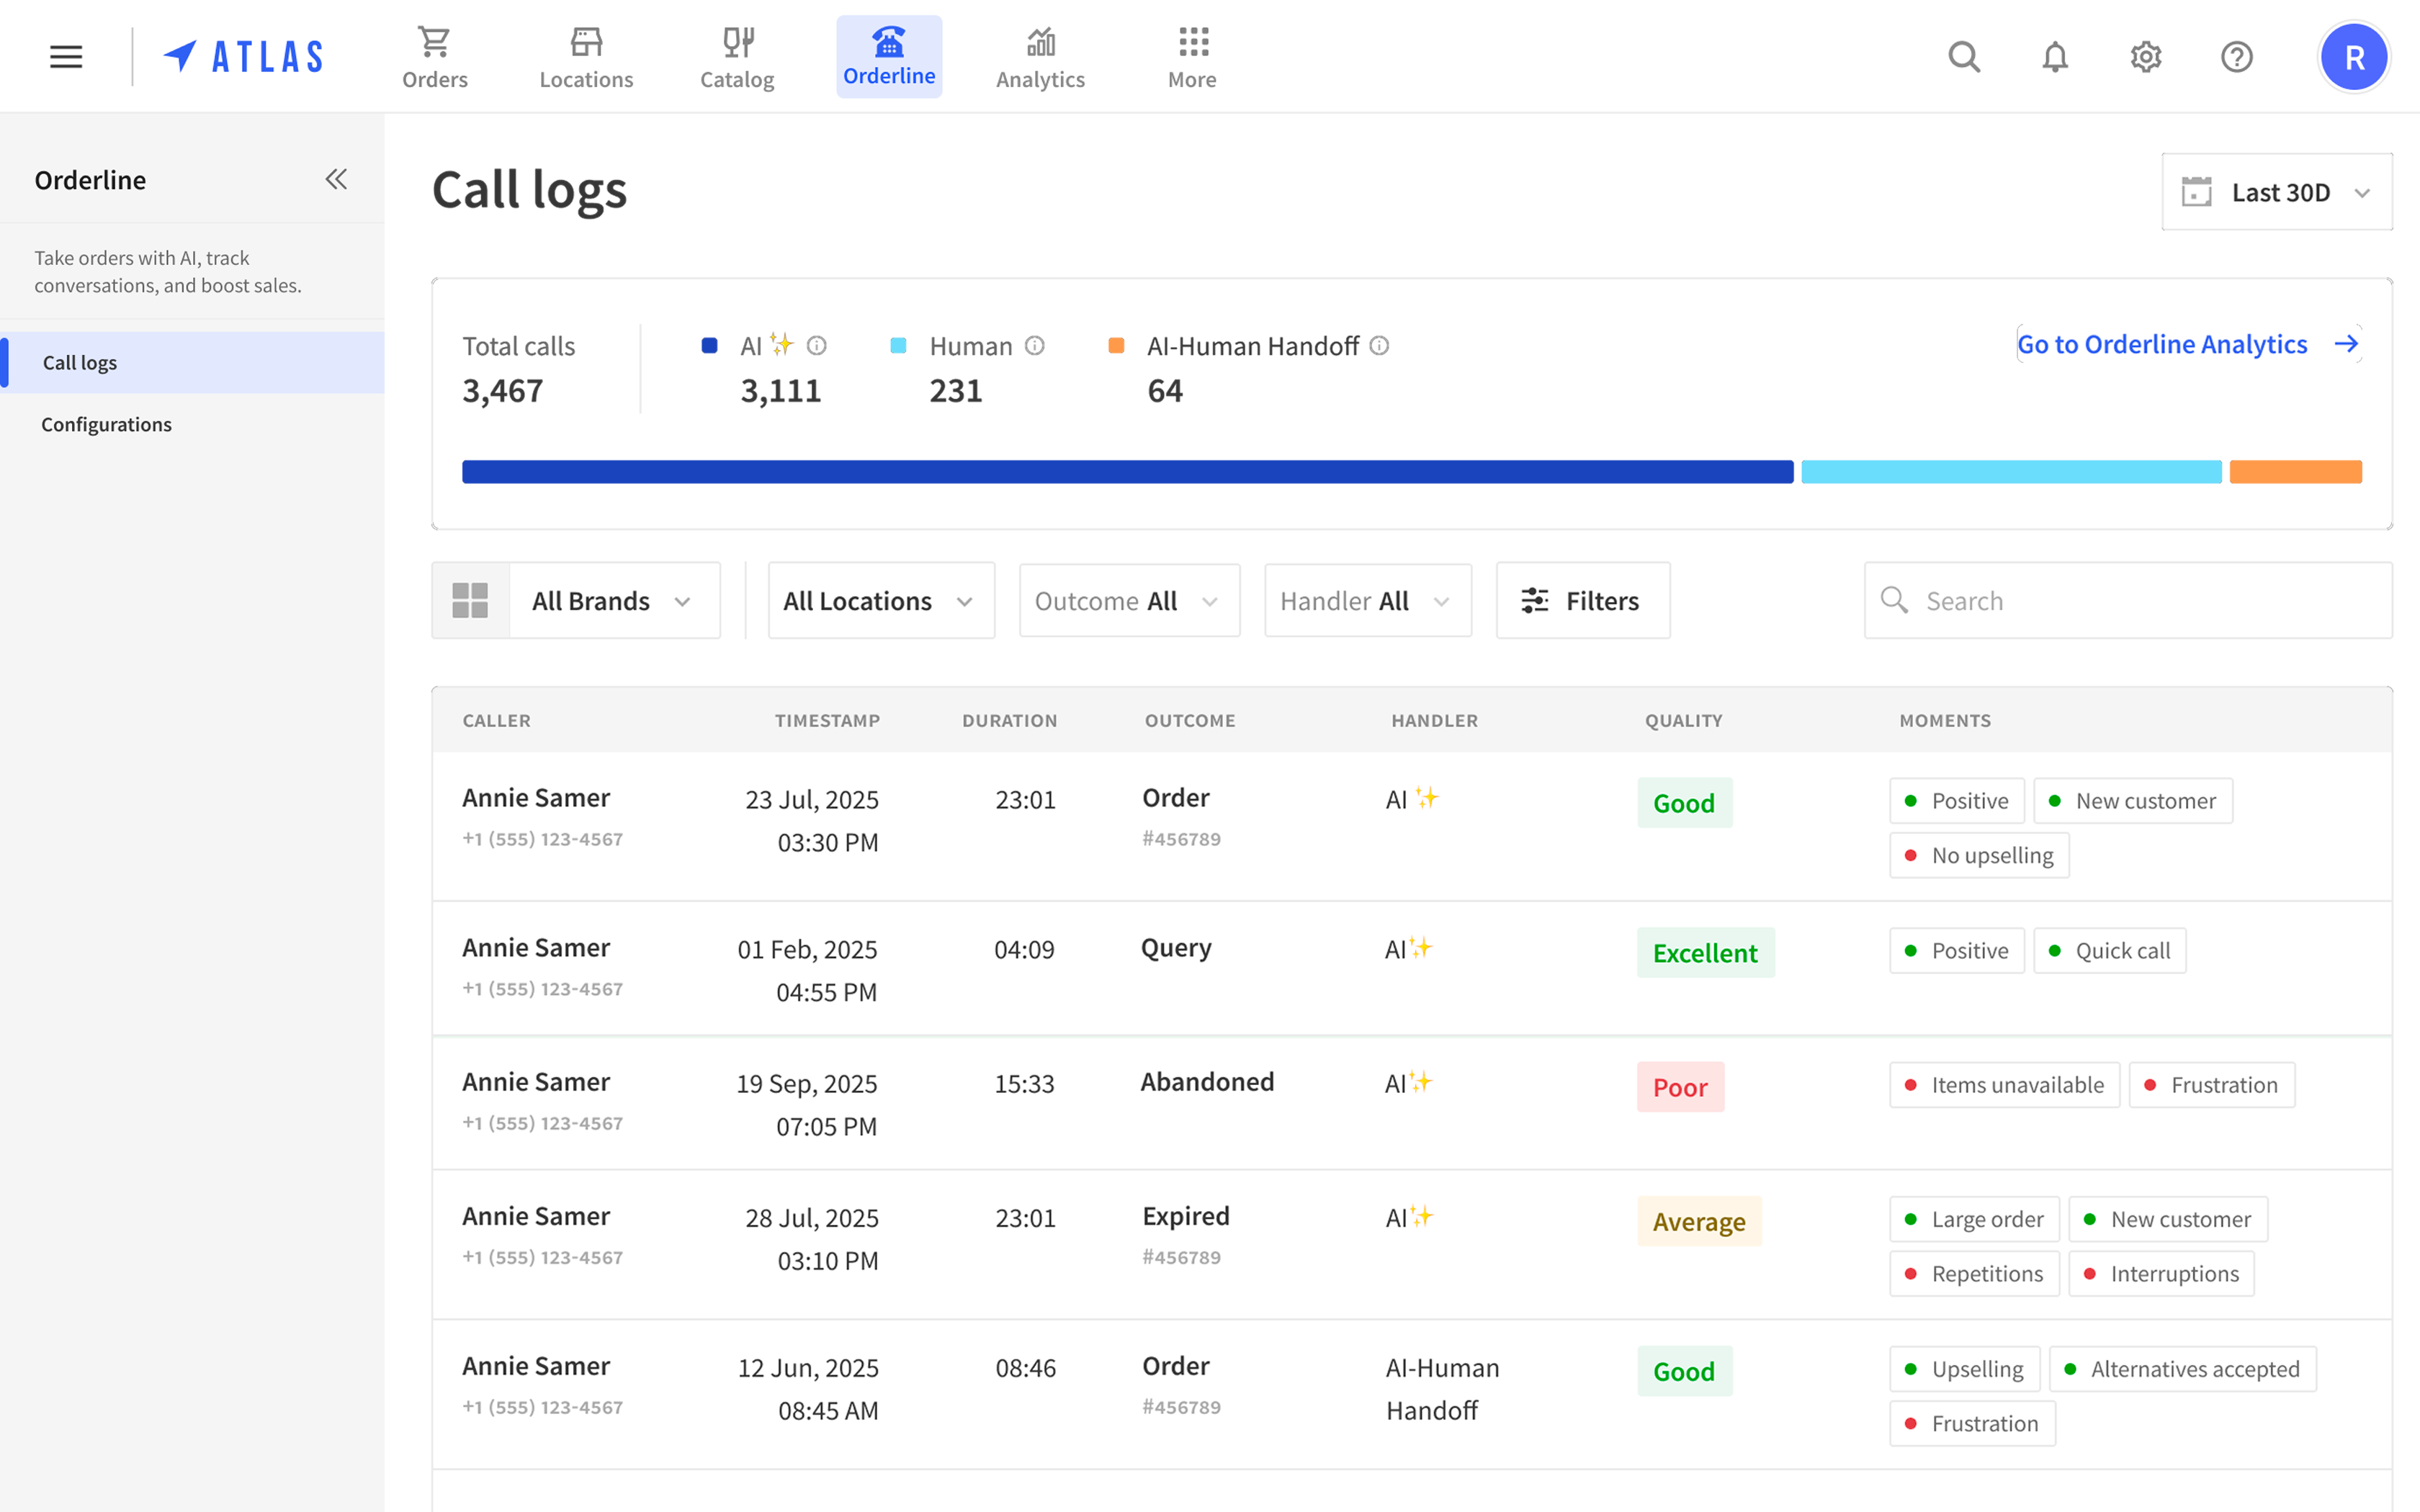This screenshot has height=1512, width=2420.
Task: Collapse the Orderline sidebar with double chevron
Action: (336, 180)
